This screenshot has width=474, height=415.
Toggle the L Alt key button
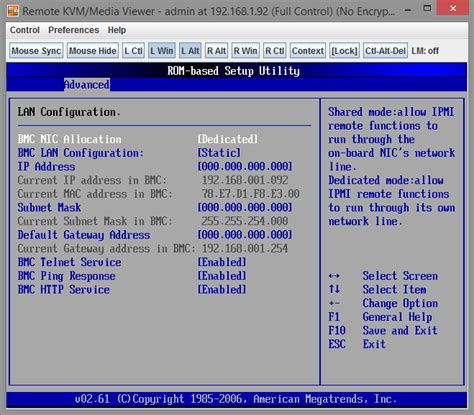[x=190, y=51]
